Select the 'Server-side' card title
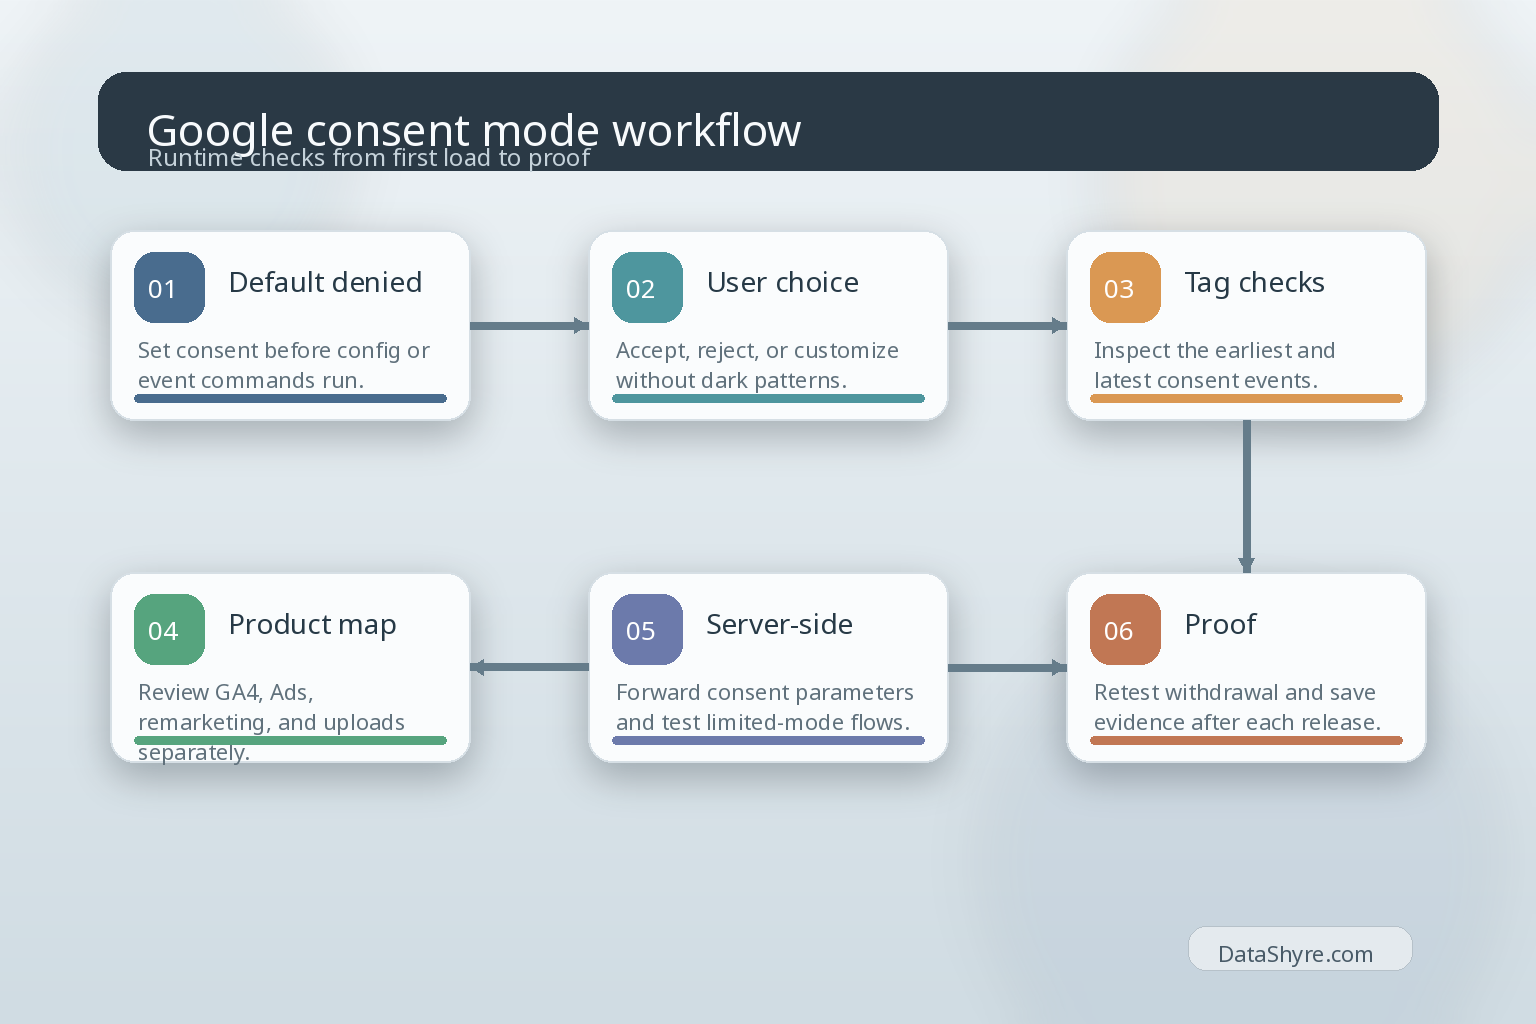 coord(779,625)
